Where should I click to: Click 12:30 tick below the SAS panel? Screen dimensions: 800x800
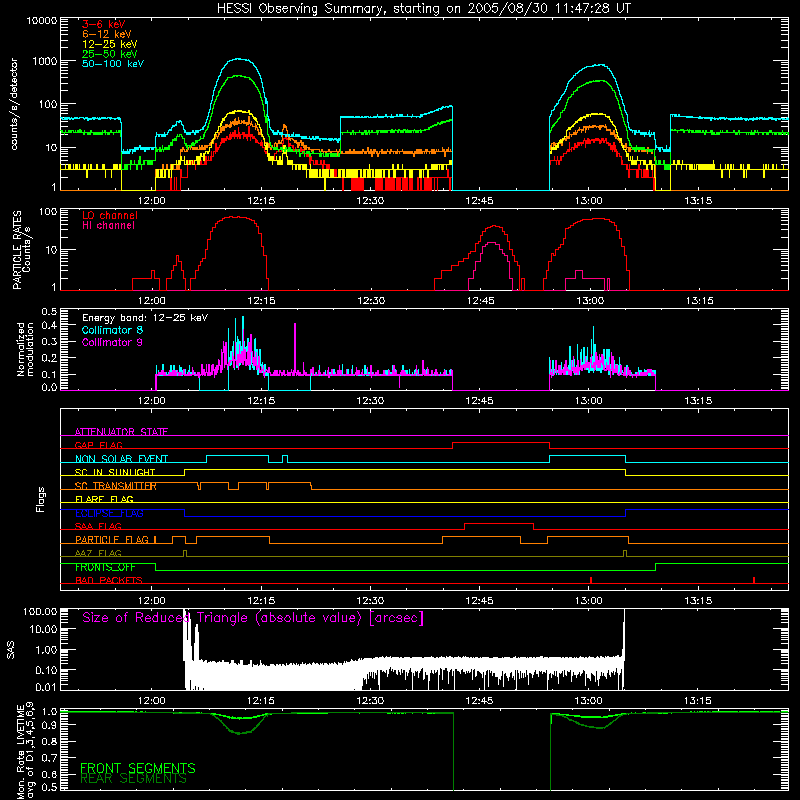pyautogui.click(x=370, y=701)
